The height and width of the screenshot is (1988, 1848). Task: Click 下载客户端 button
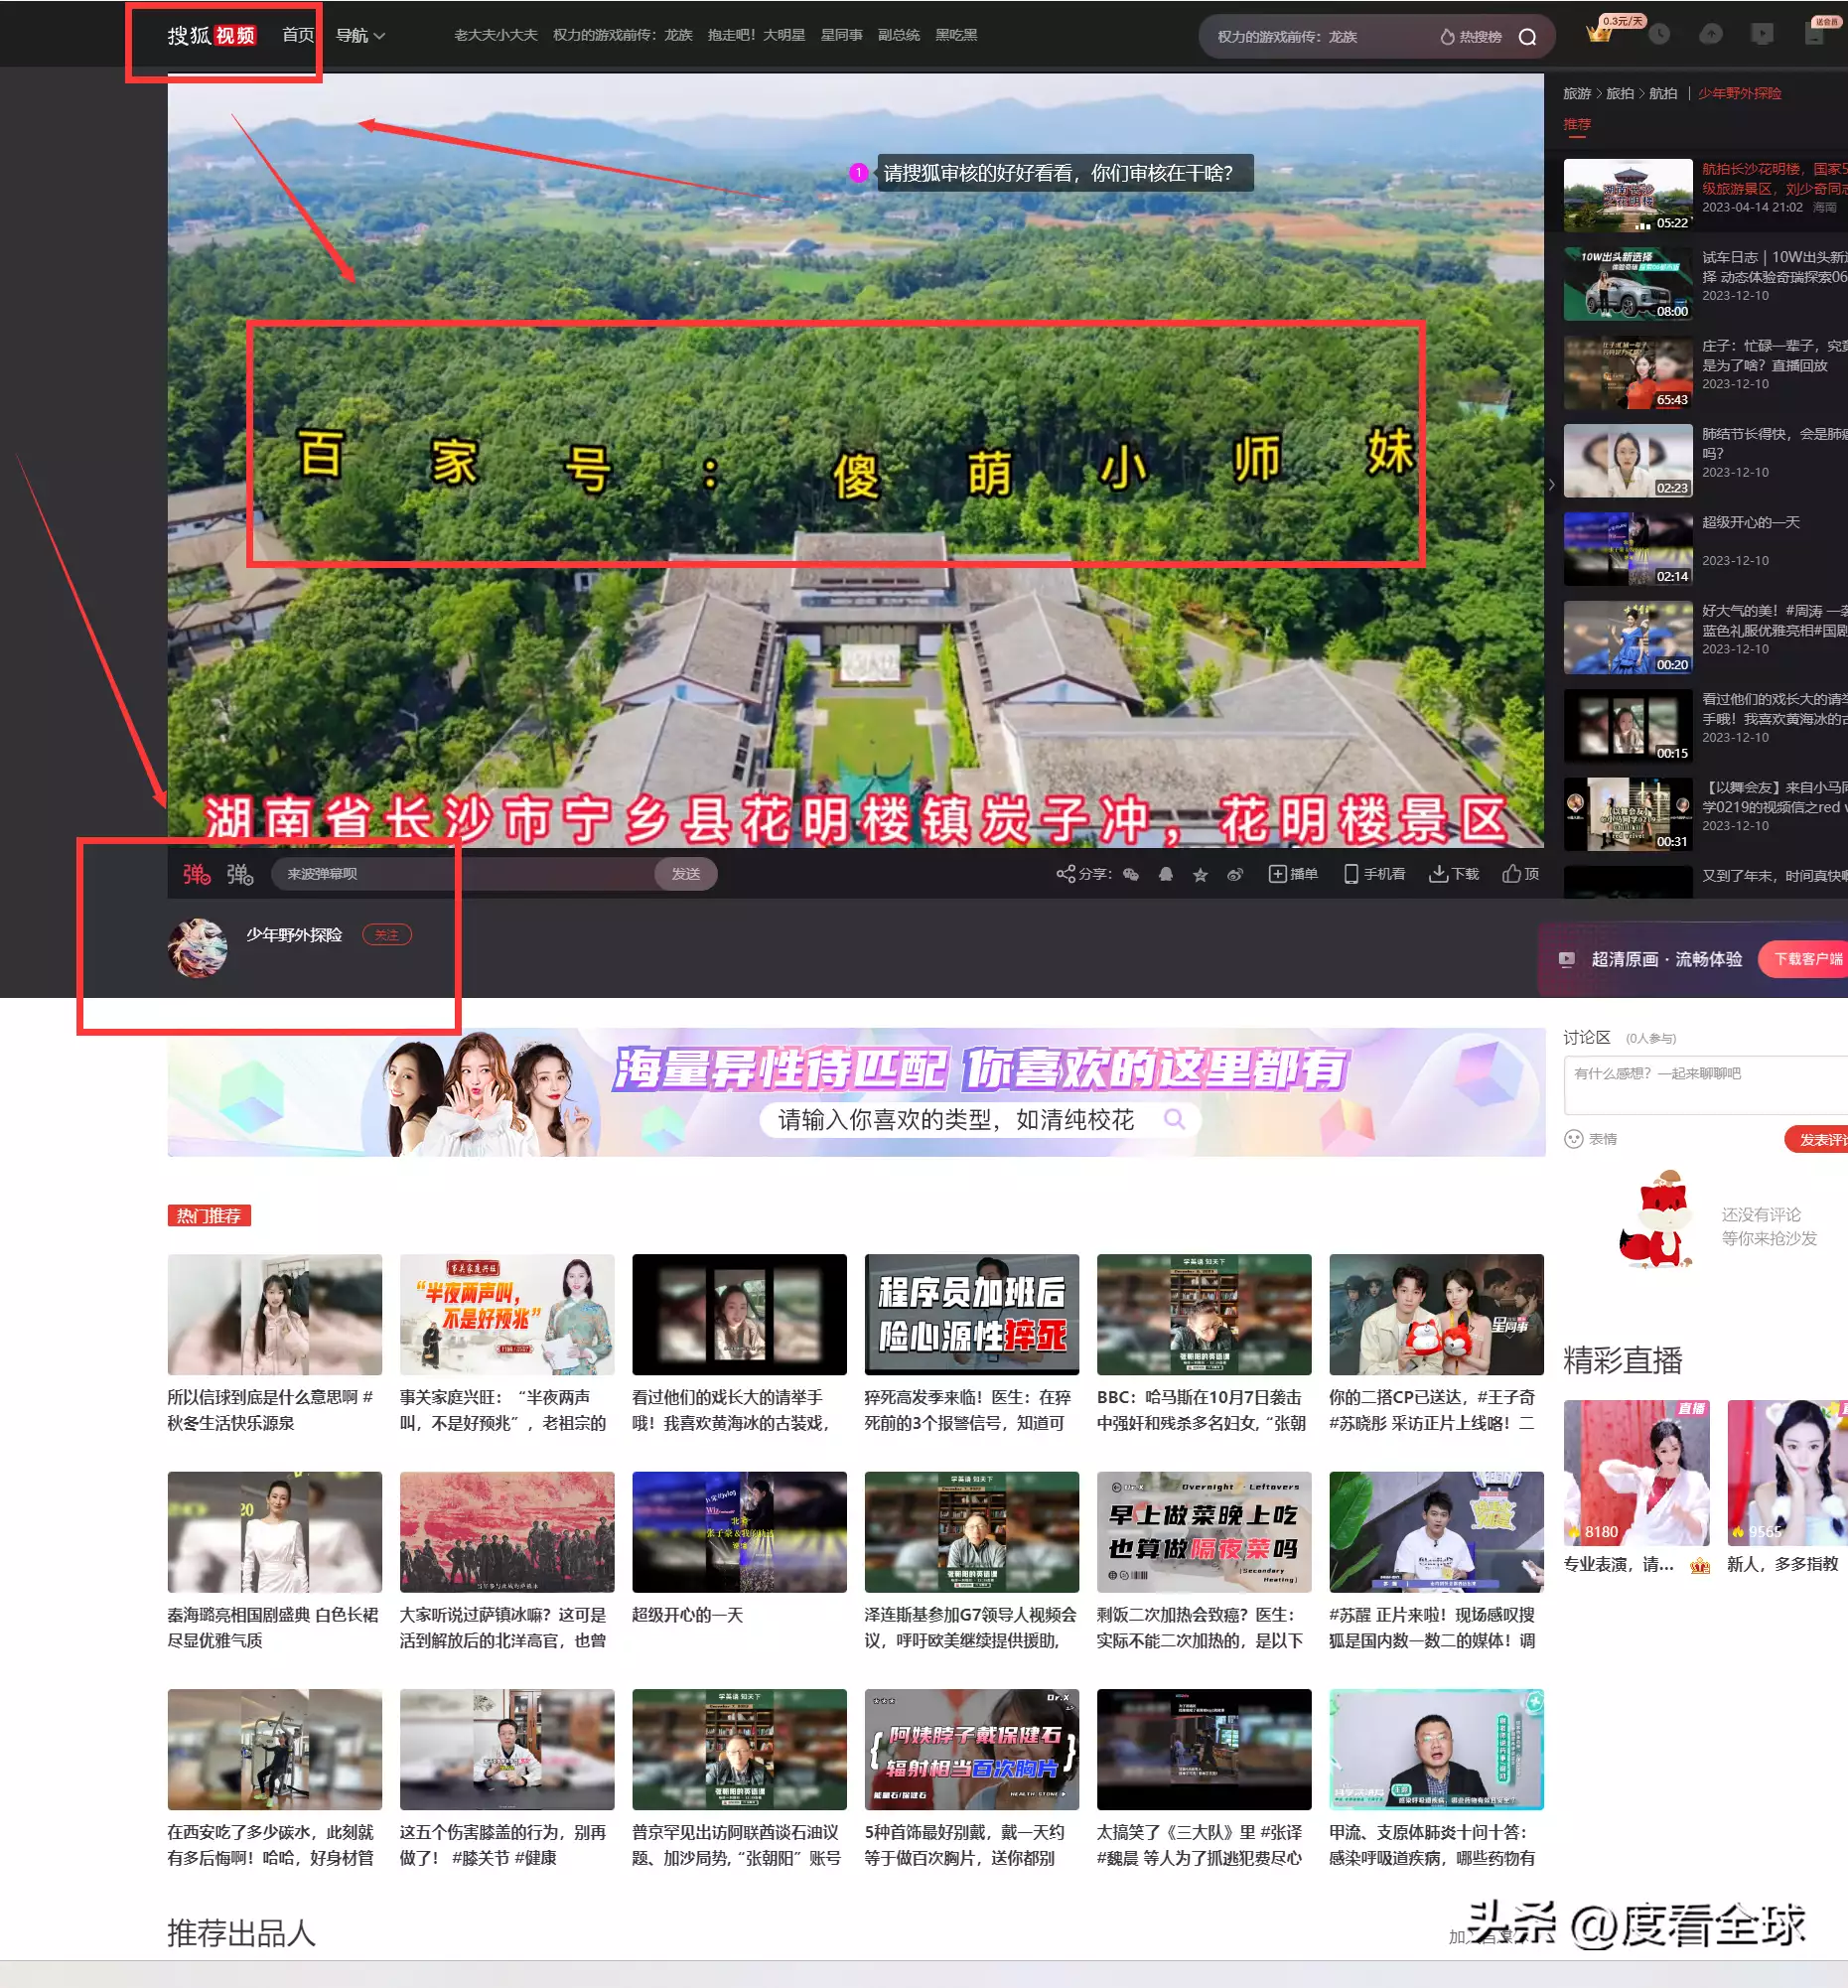[x=1804, y=959]
